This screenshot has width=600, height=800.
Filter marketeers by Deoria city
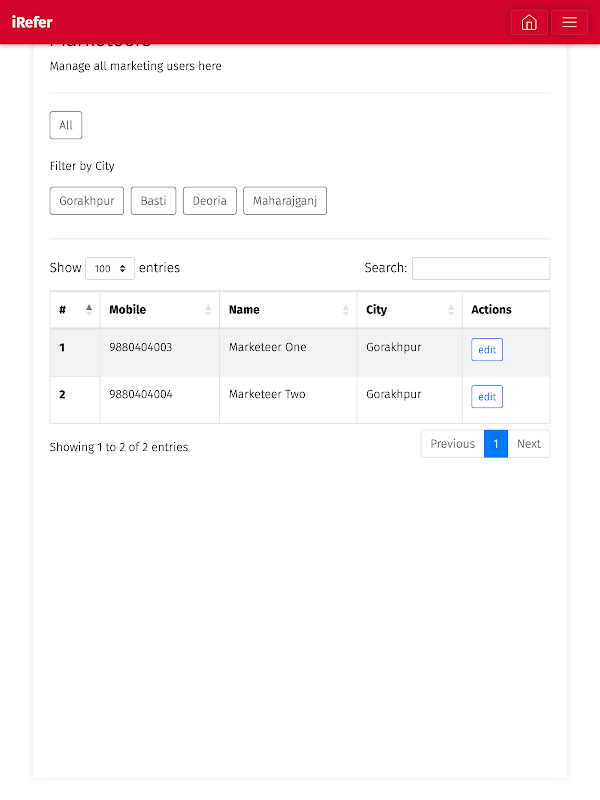point(210,201)
